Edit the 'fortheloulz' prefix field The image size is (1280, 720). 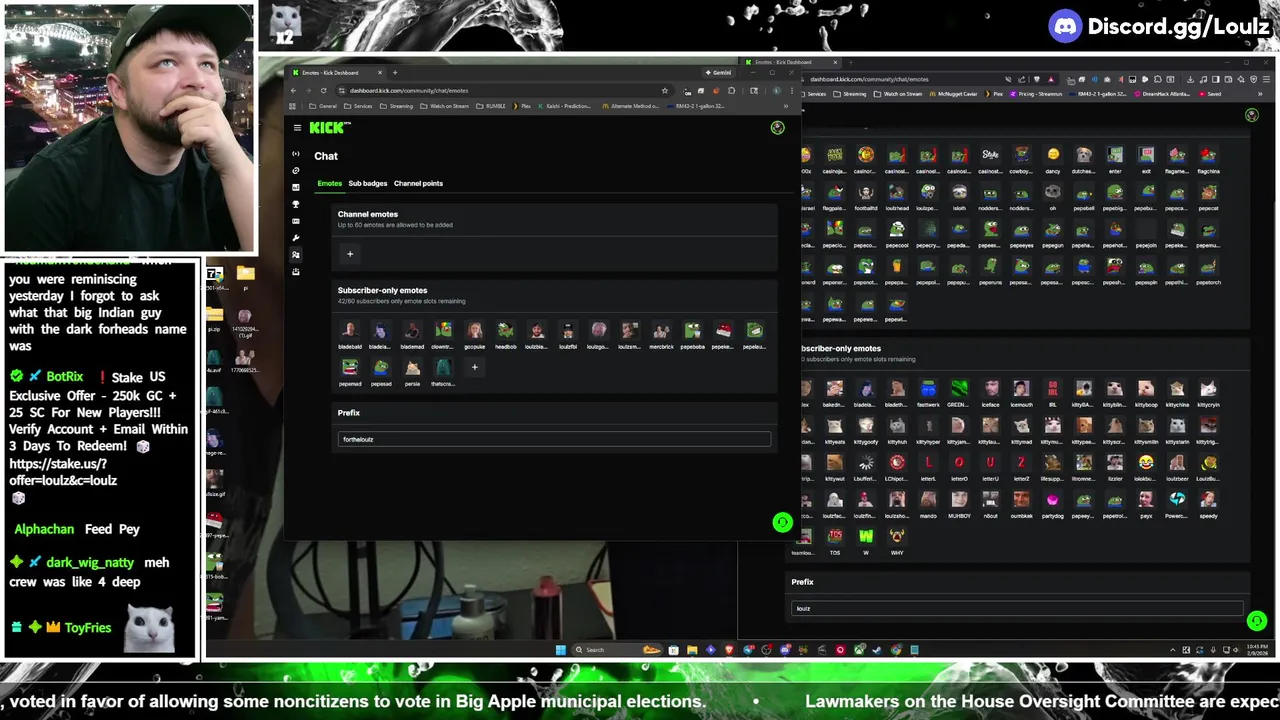click(x=554, y=439)
